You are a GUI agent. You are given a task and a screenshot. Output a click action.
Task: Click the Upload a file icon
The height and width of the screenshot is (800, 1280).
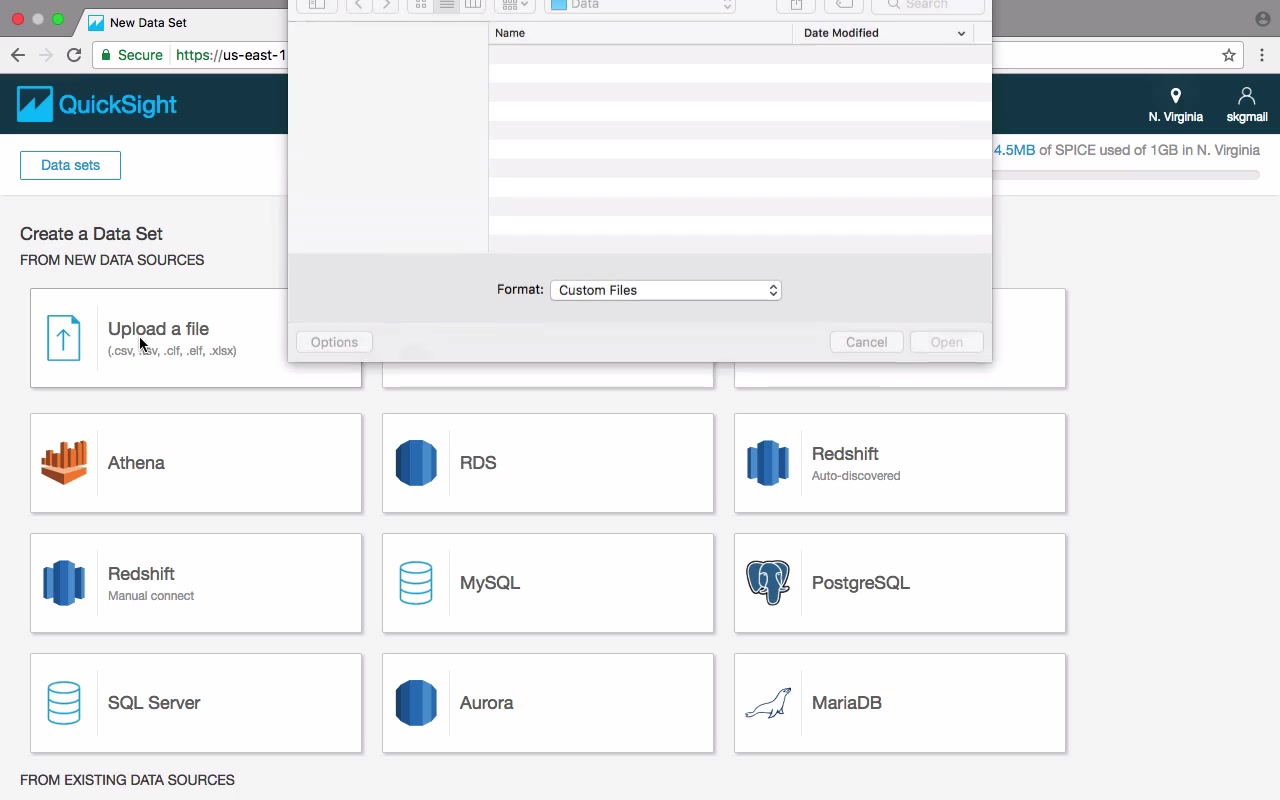point(63,338)
